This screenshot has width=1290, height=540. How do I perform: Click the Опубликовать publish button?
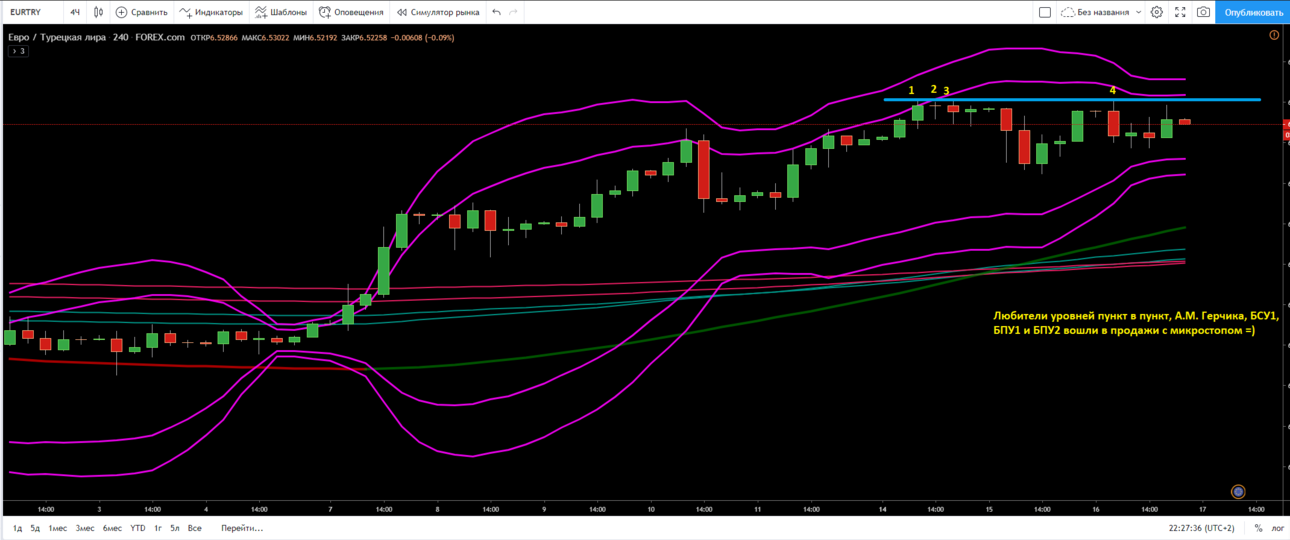click(1253, 12)
